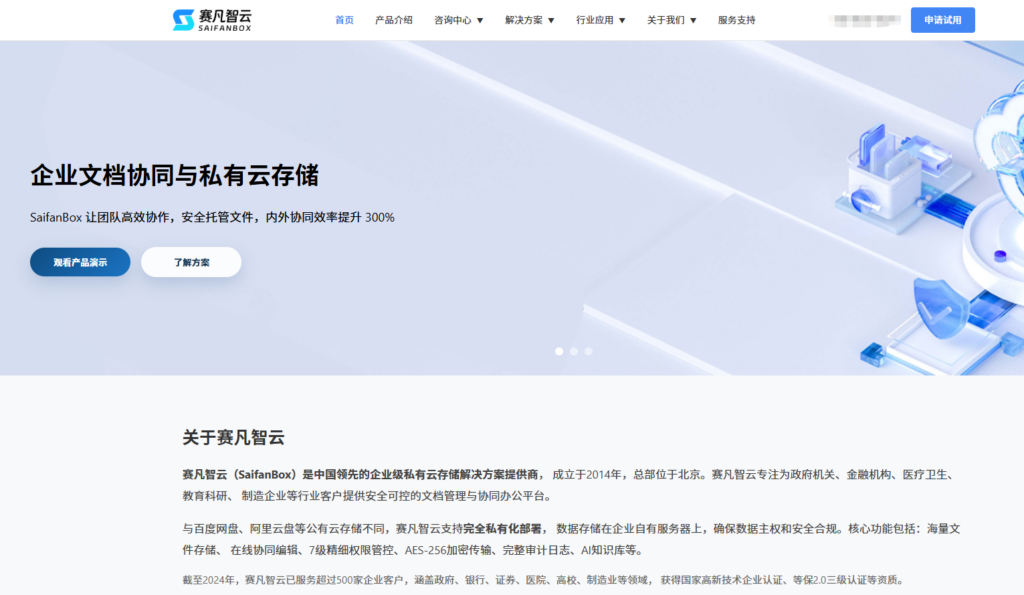Click the 申请试用 button
The image size is (1024, 595).
click(x=941, y=19)
